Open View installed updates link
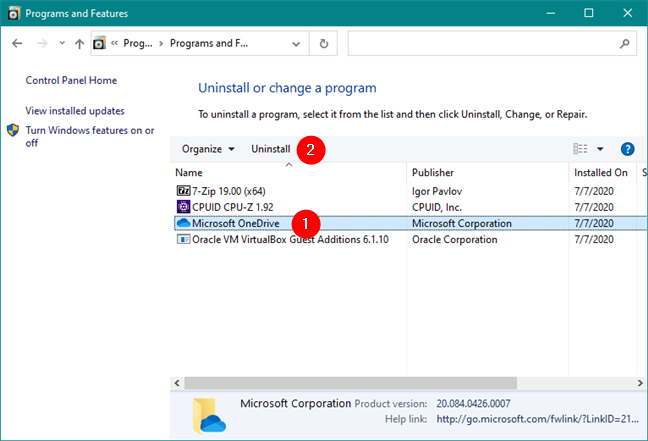 (x=75, y=111)
